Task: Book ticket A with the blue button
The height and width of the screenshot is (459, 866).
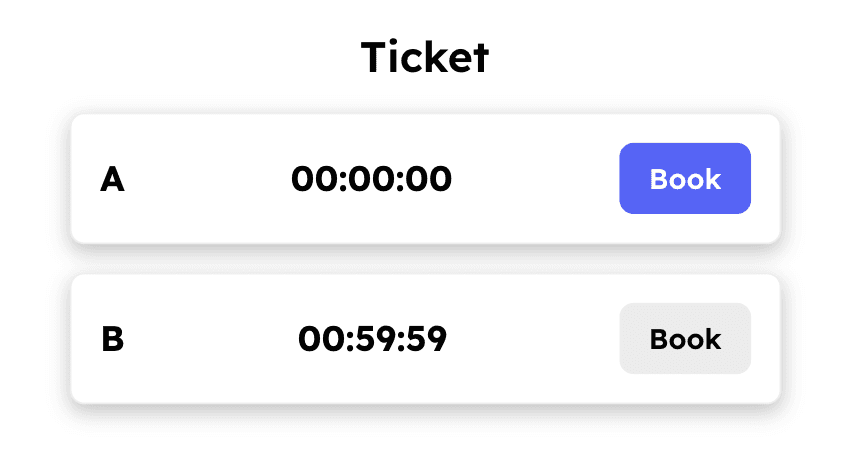Action: coord(685,178)
